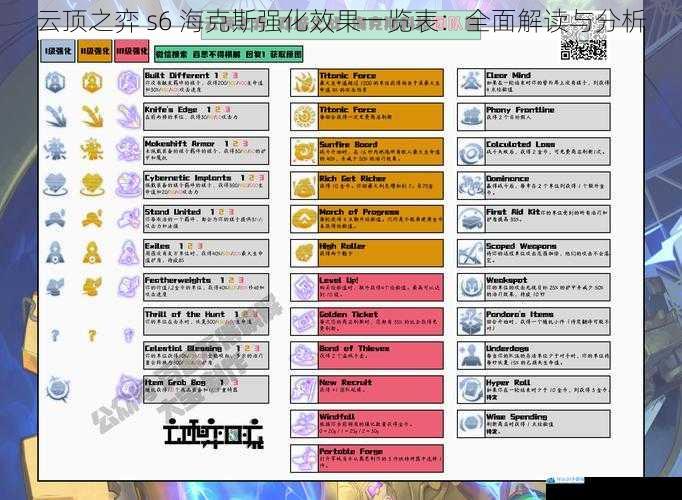This screenshot has width=682, height=500.
Task: Click the New Recruit icon
Action: pos(304,390)
